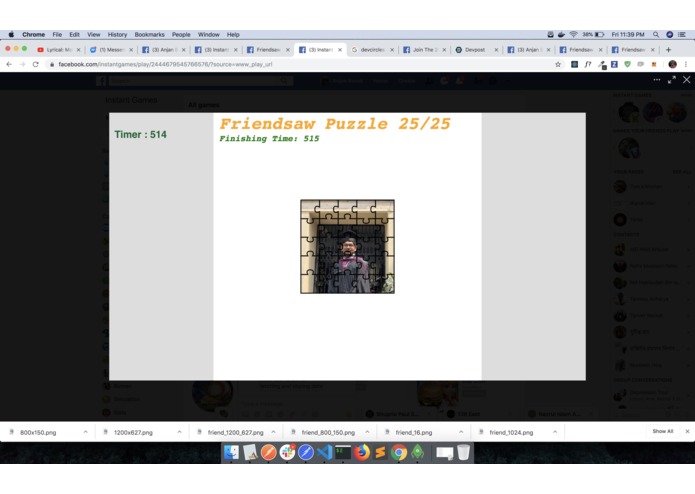
Task: Click the f? extension icon
Action: [x=588, y=64]
